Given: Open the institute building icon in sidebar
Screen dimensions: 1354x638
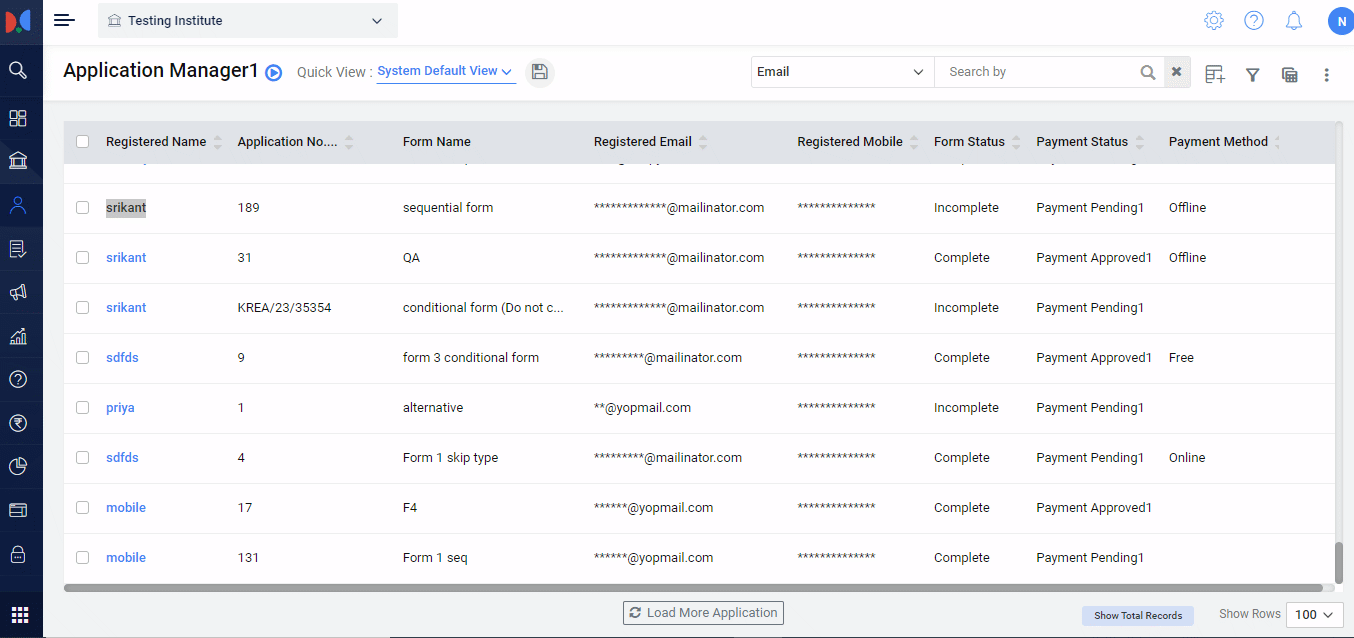Looking at the screenshot, I should (18, 161).
